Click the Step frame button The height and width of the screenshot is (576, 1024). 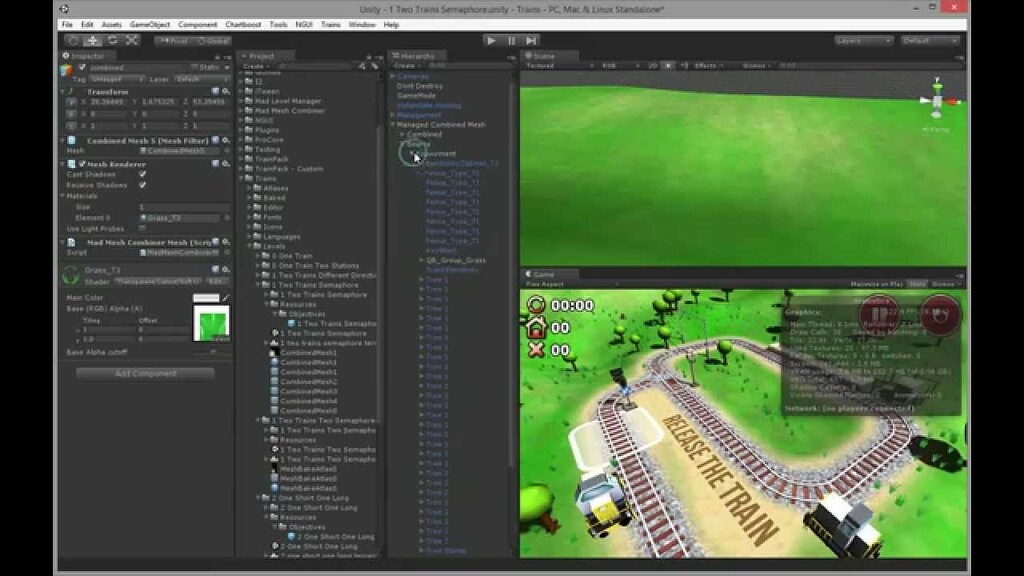tap(529, 41)
